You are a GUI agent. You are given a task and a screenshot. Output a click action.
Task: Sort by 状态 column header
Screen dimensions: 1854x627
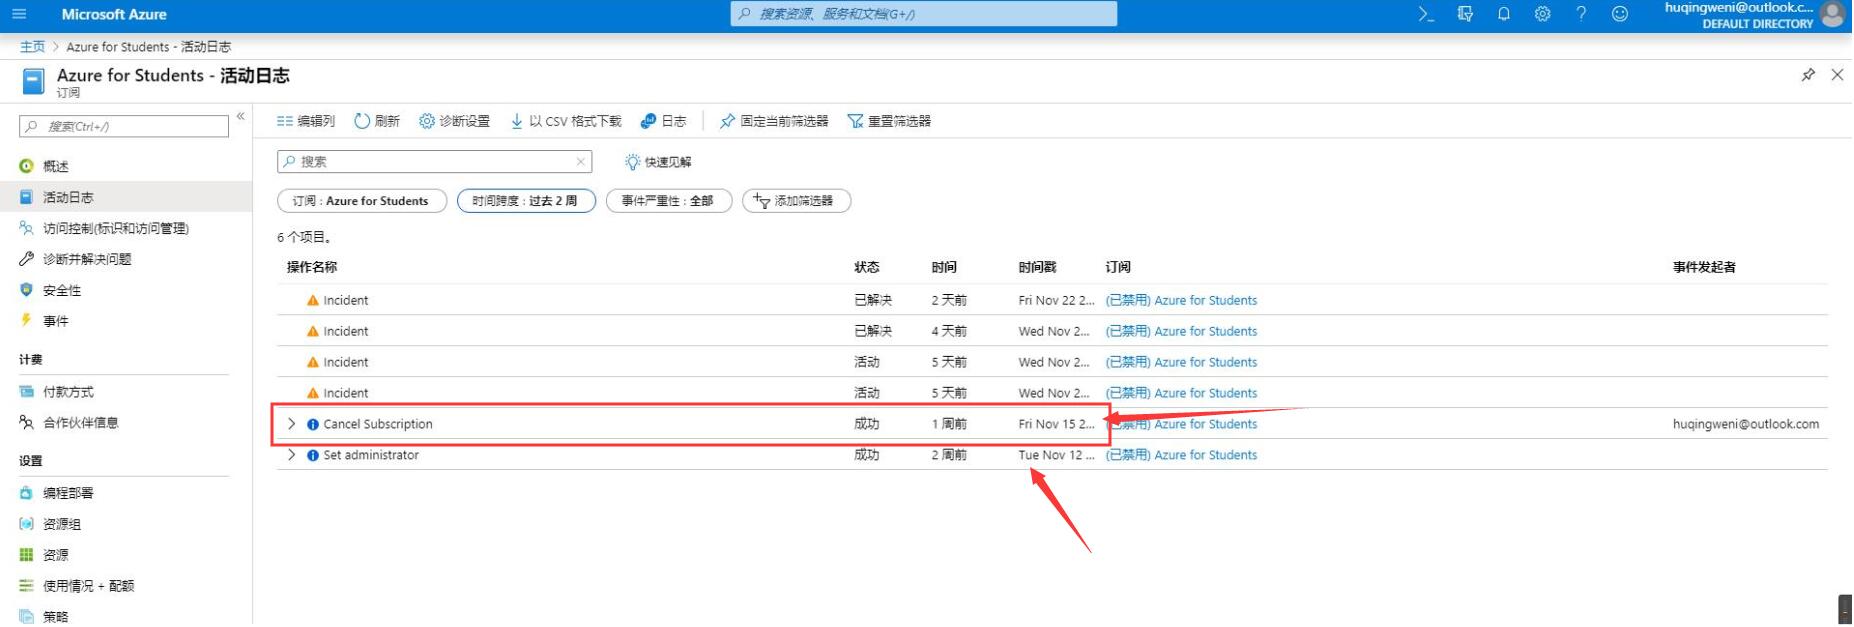(x=866, y=267)
